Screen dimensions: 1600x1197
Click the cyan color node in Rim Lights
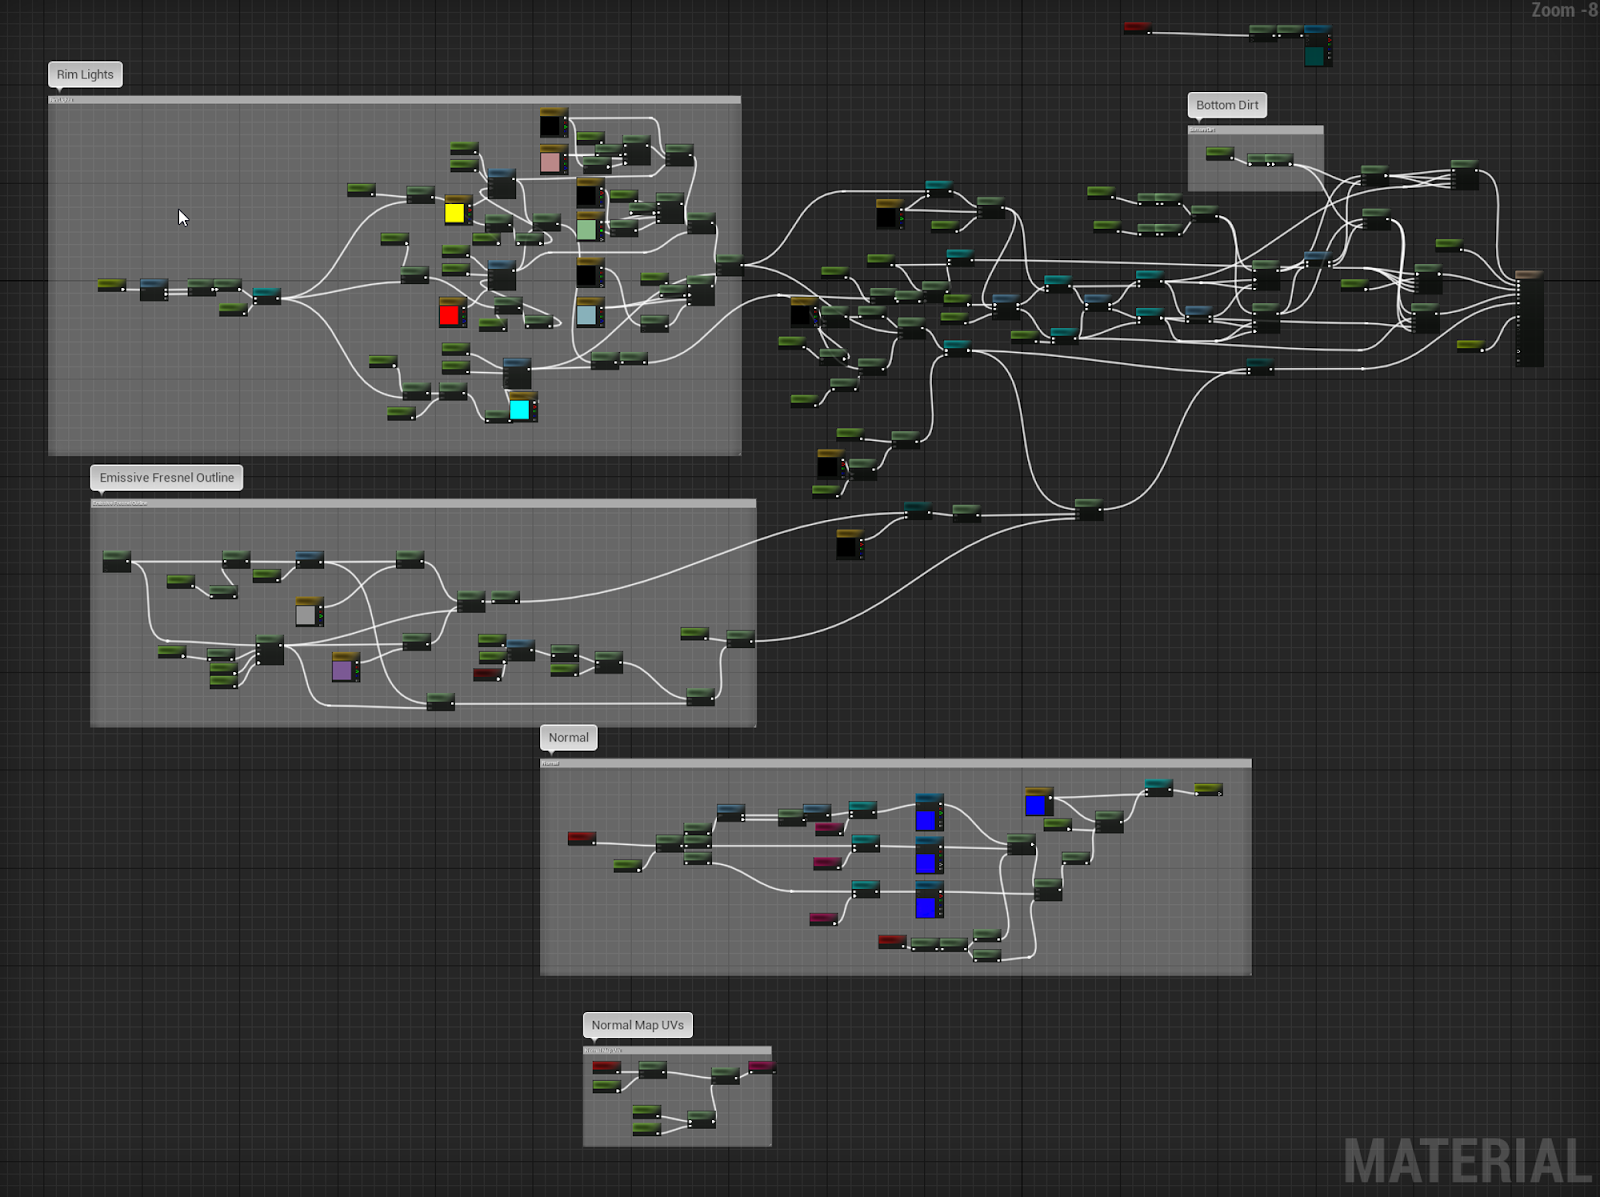click(x=520, y=408)
